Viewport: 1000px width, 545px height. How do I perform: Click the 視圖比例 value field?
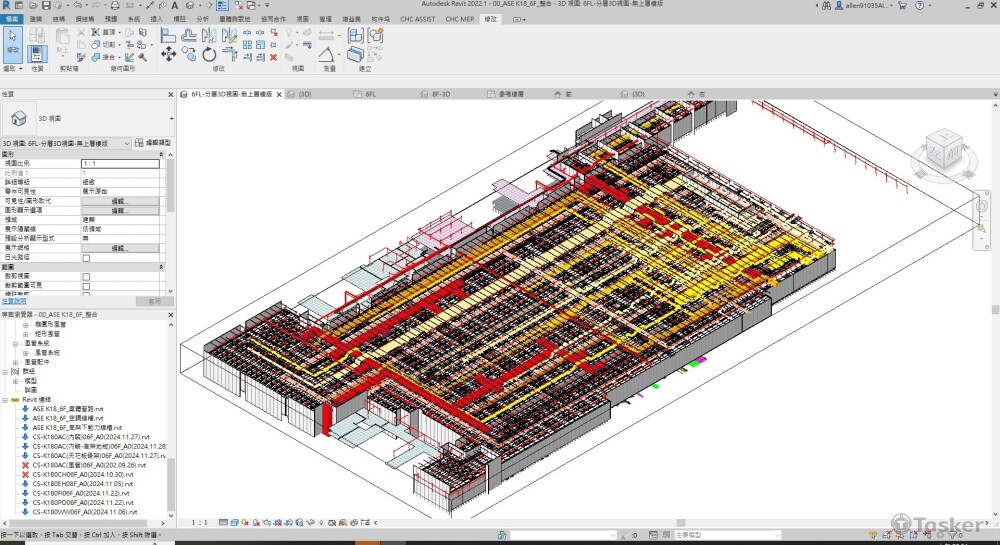pos(120,164)
